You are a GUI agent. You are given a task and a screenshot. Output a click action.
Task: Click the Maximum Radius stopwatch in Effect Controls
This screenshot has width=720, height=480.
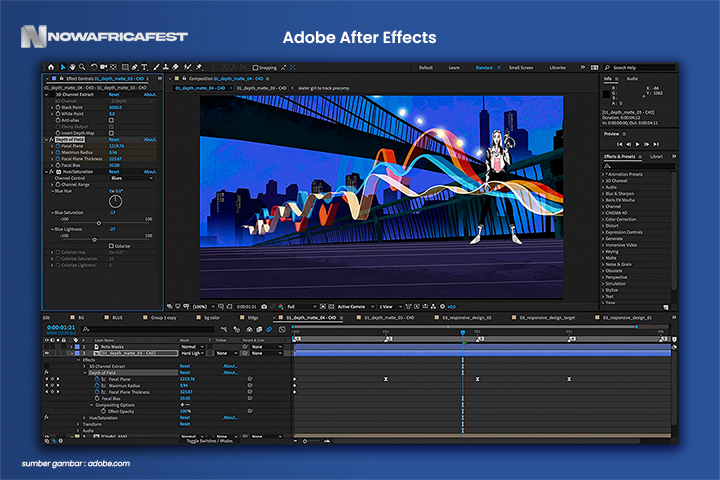58,152
